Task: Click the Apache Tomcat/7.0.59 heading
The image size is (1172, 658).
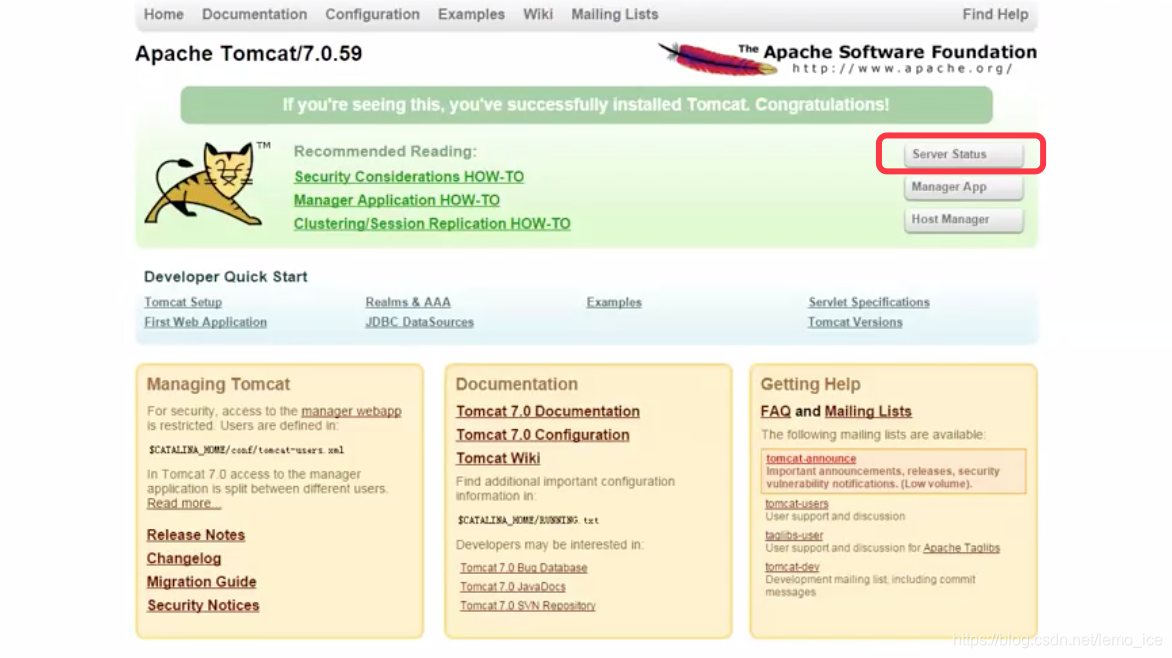Action: point(249,54)
